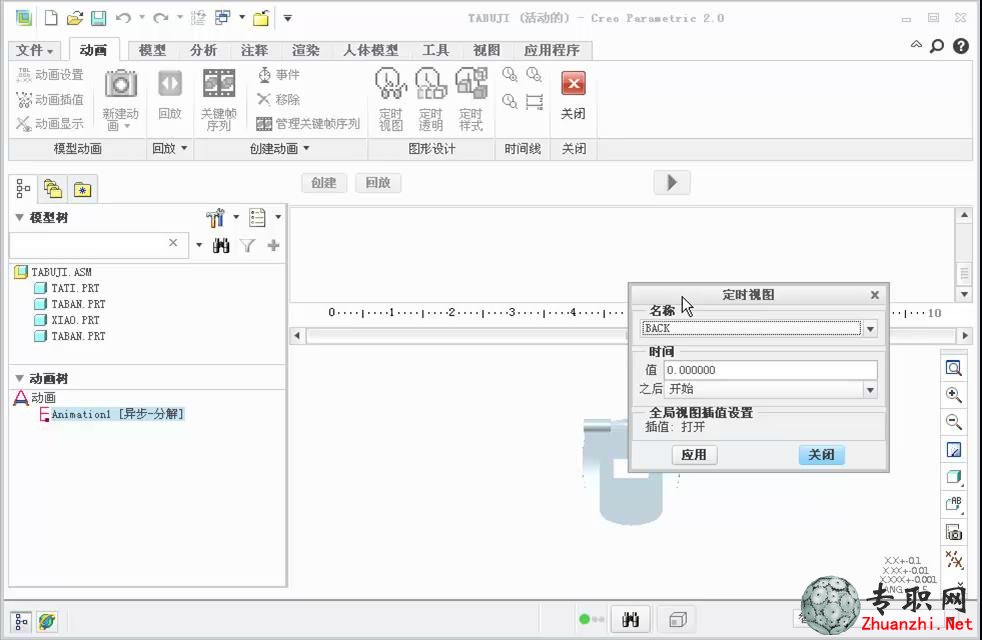Click the timeline horizontal scrollbar left arrow
982x640 pixels.
click(x=297, y=336)
